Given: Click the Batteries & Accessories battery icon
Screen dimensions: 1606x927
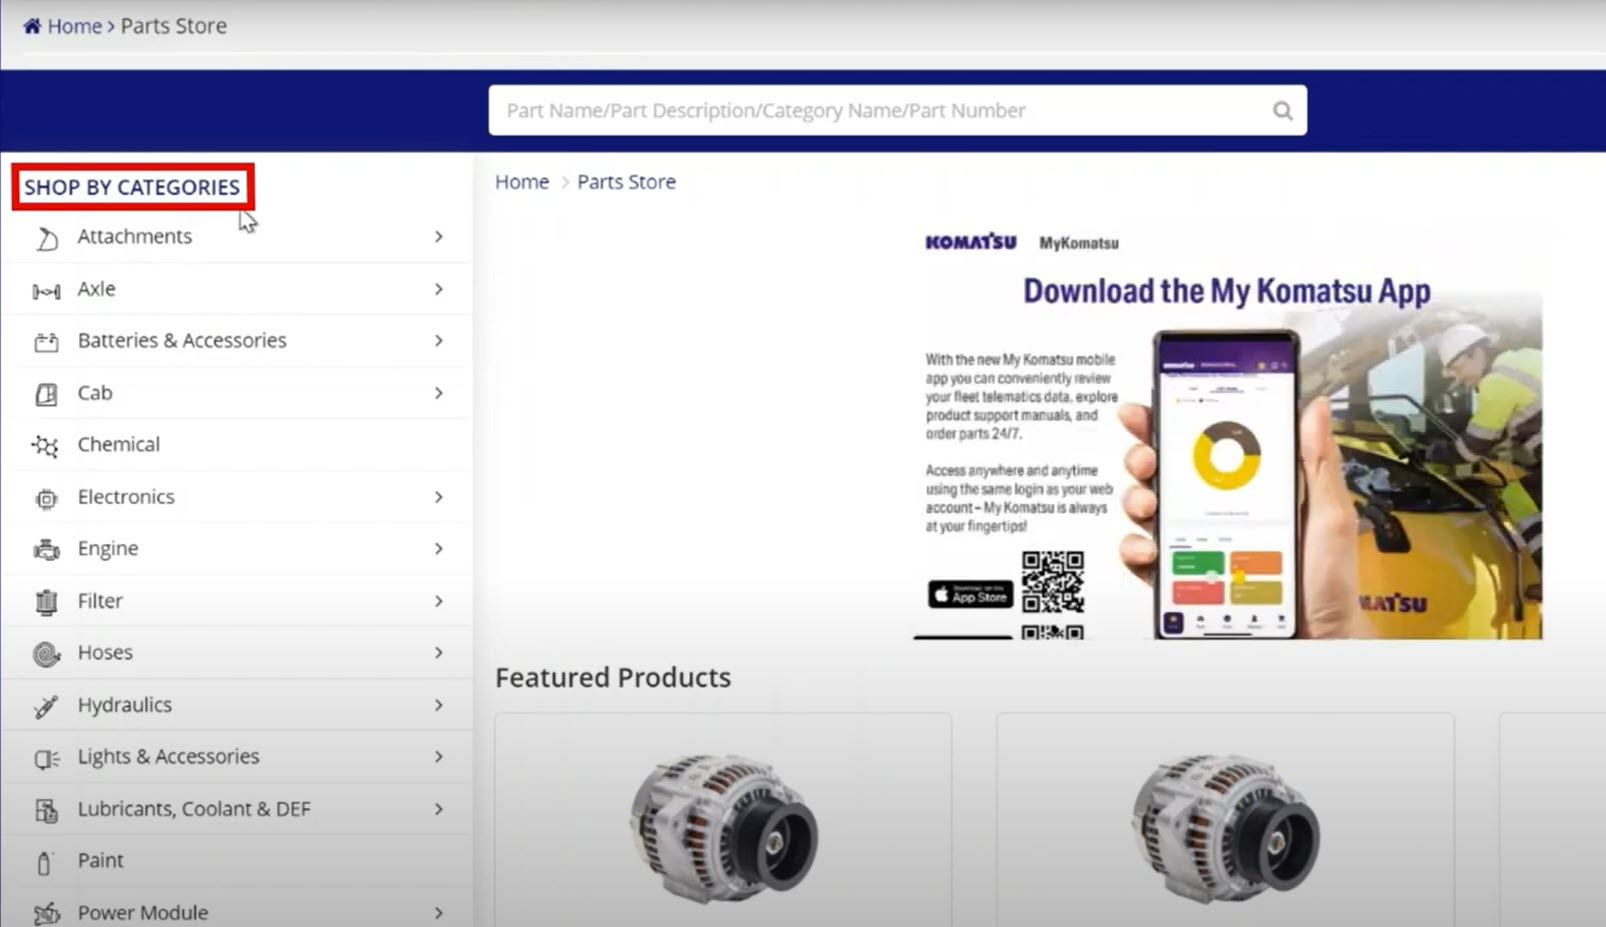Looking at the screenshot, I should [46, 342].
